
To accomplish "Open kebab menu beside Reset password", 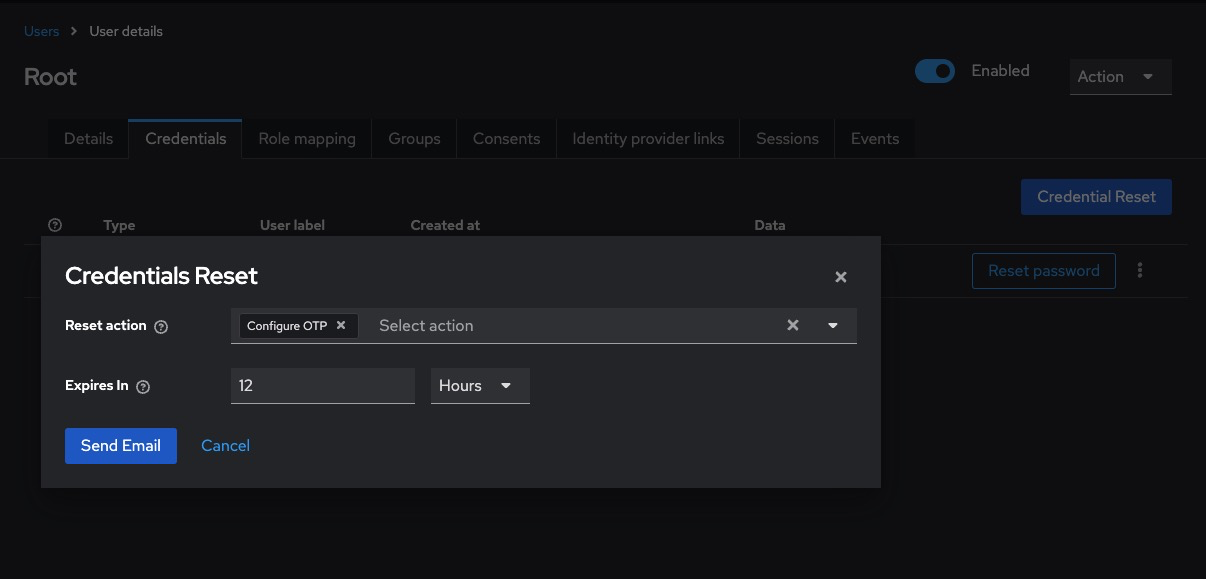I will coord(1140,271).
